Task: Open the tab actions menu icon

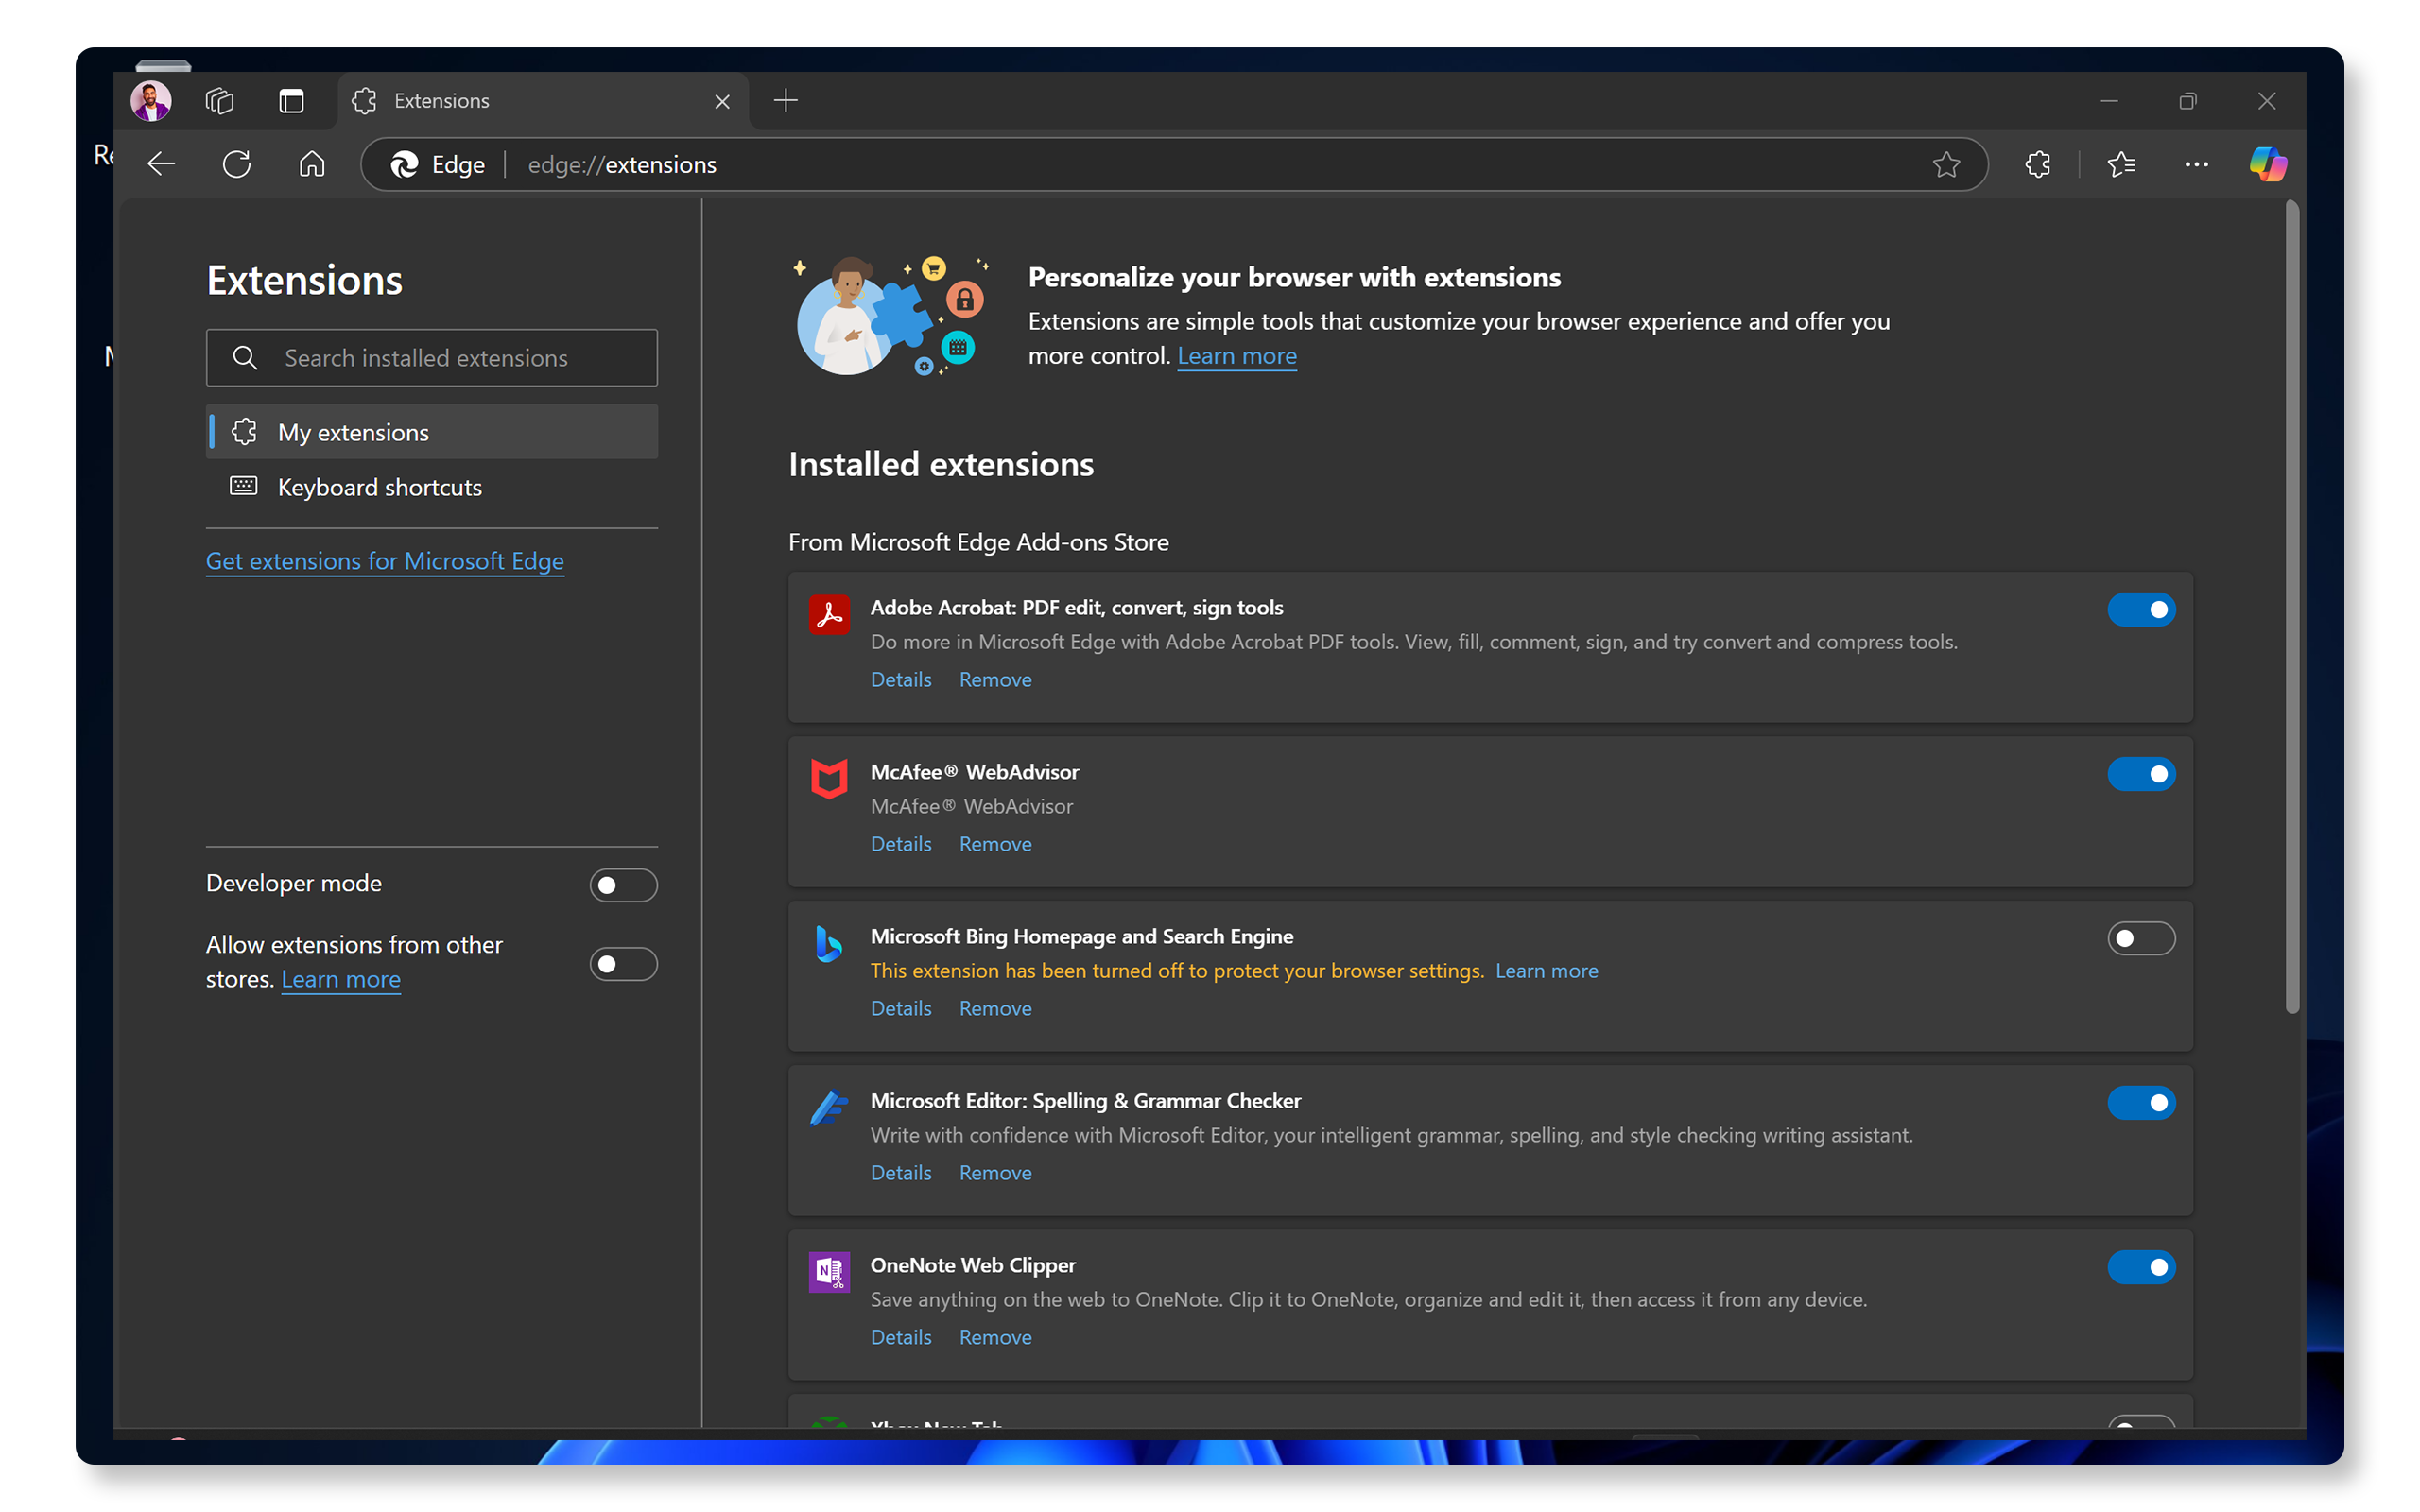Action: click(291, 101)
